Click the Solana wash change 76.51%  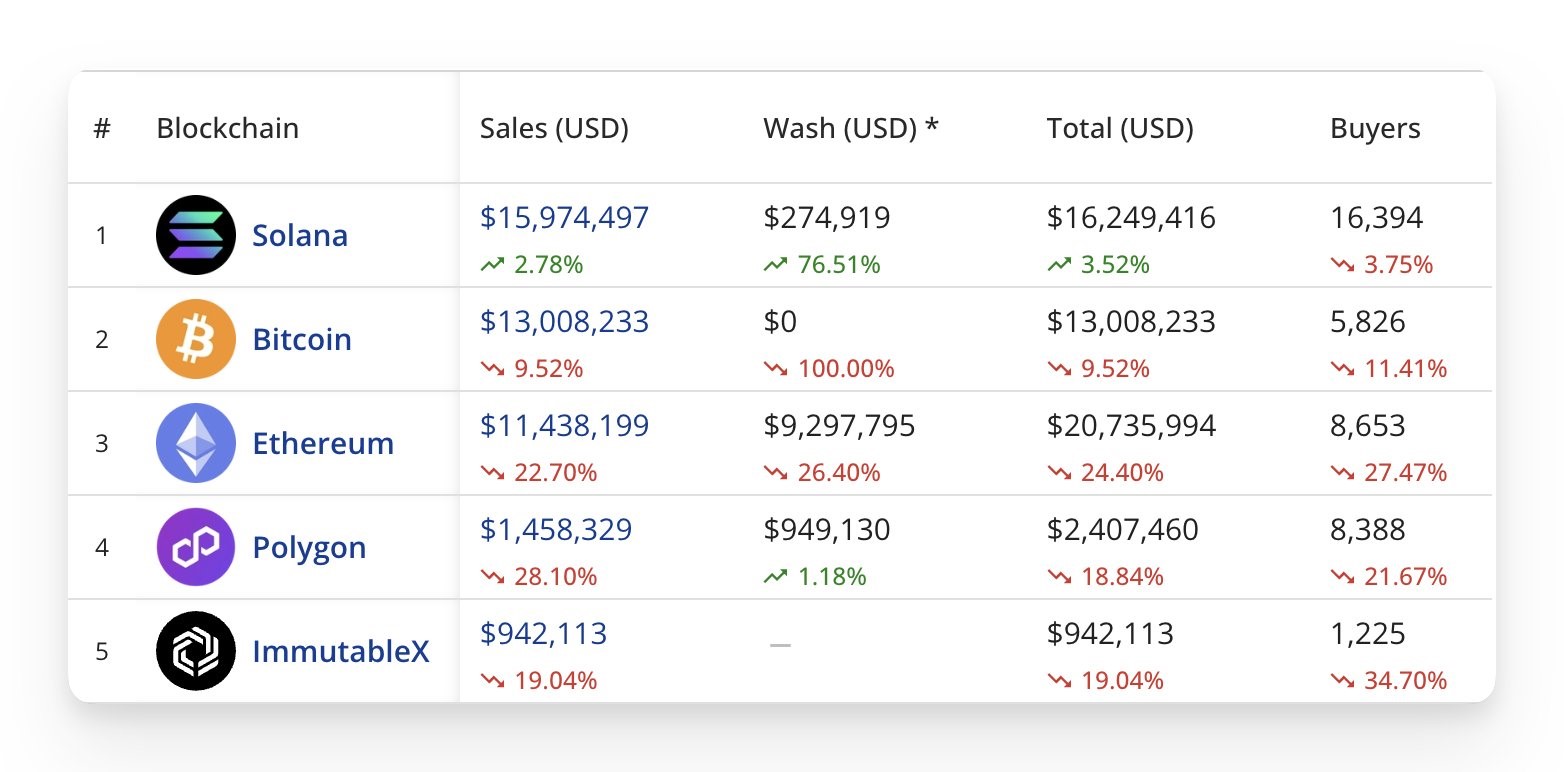pyautogui.click(x=822, y=265)
